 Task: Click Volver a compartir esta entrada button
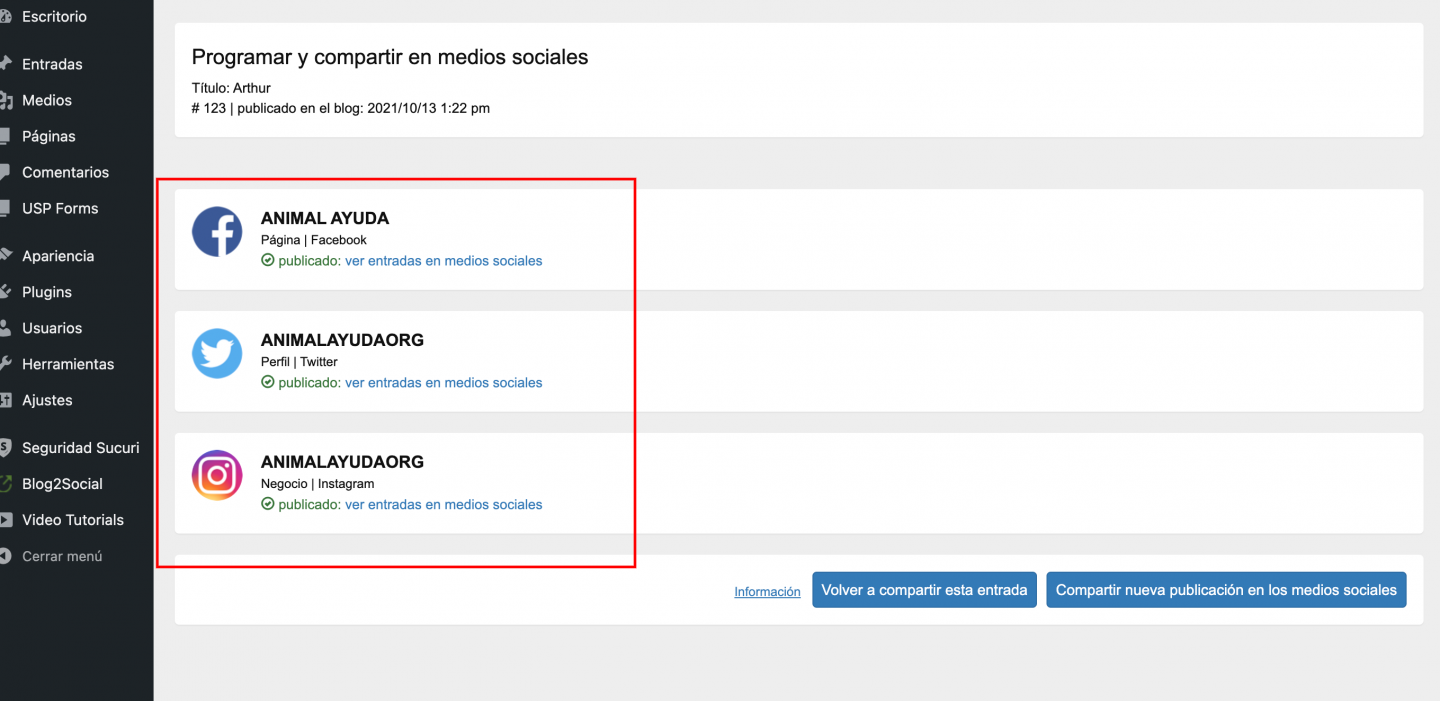click(924, 590)
